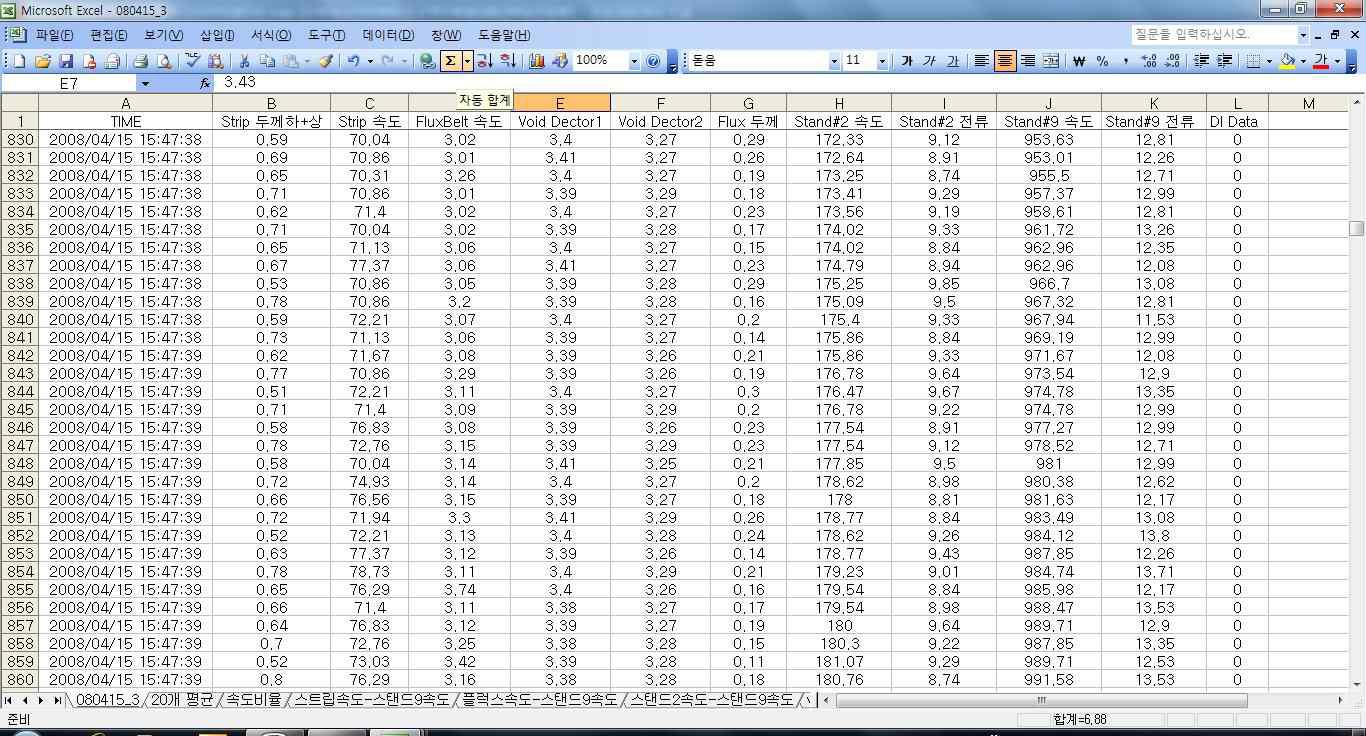Viewport: 1366px width, 736px height.
Task: Expand the AutoSum function dropdown arrow
Action: tap(467, 61)
